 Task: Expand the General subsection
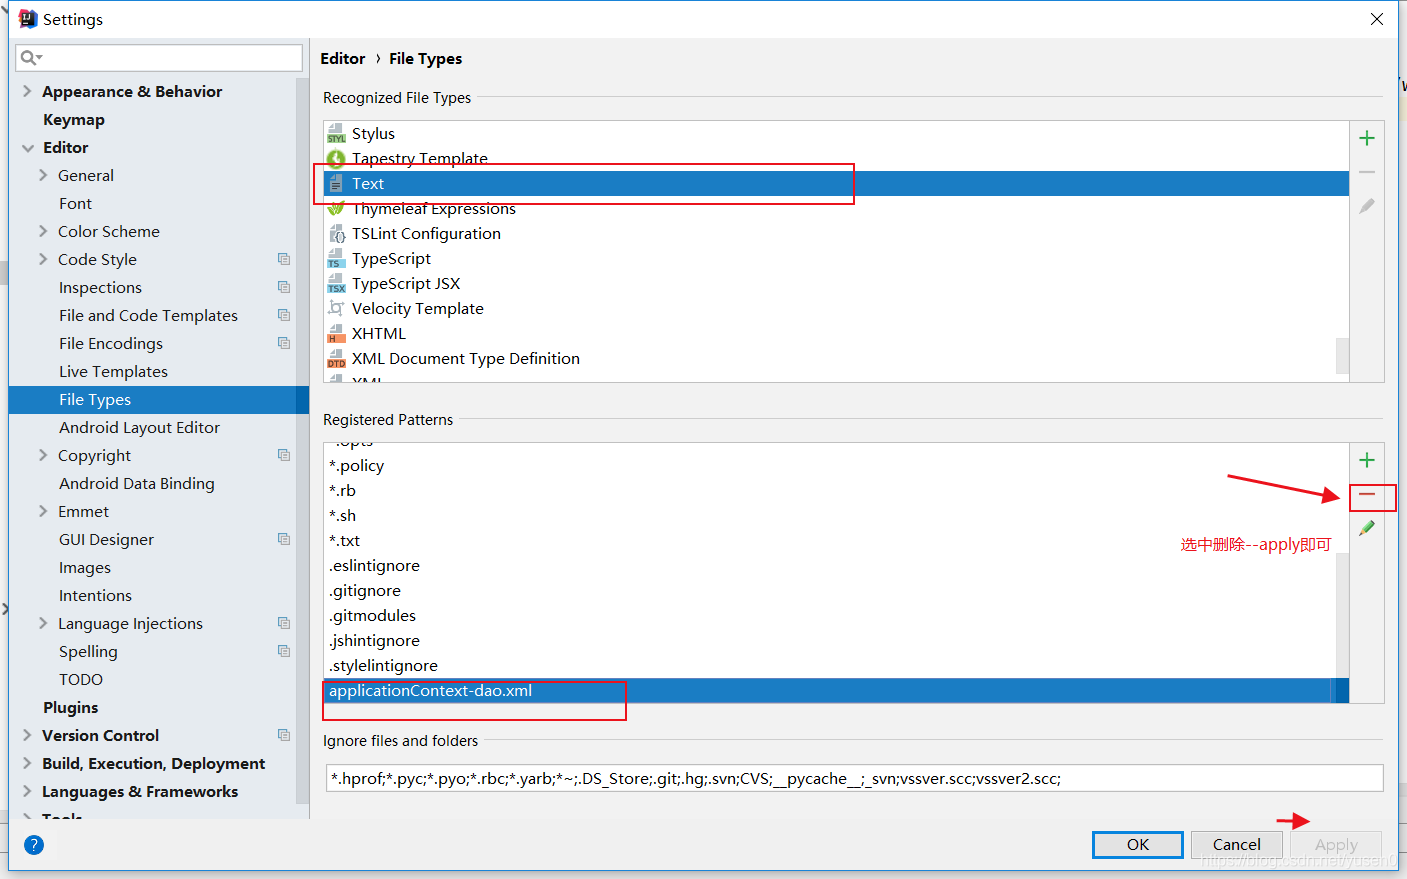43,175
